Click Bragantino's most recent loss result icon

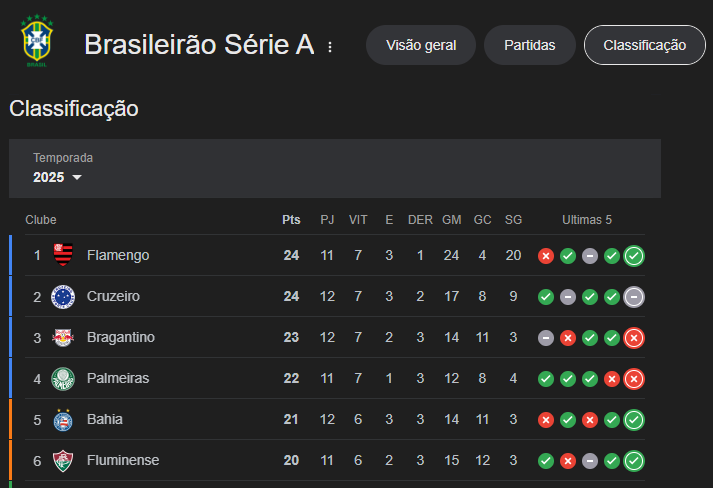(634, 337)
